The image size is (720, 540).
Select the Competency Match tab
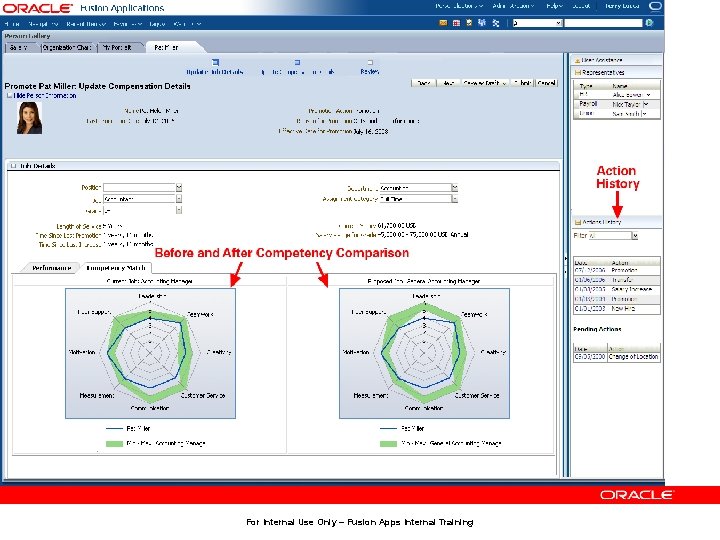pos(116,268)
